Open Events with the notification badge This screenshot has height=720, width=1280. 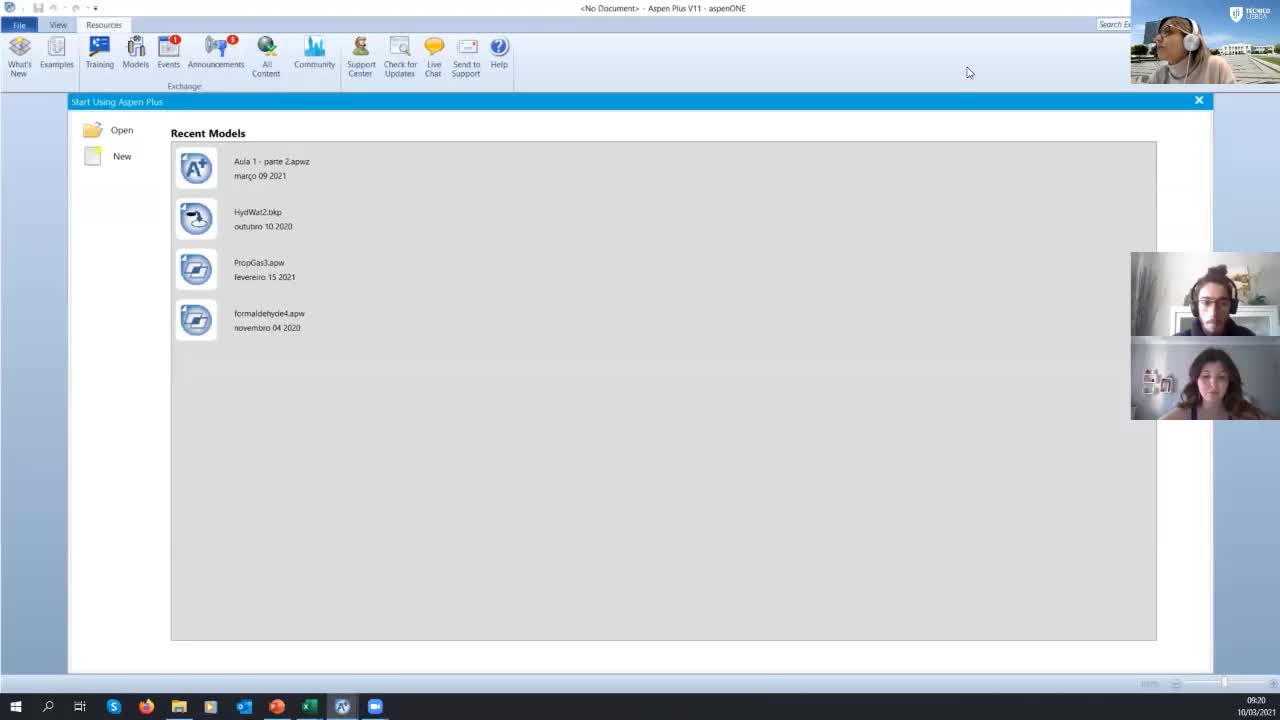point(168,53)
